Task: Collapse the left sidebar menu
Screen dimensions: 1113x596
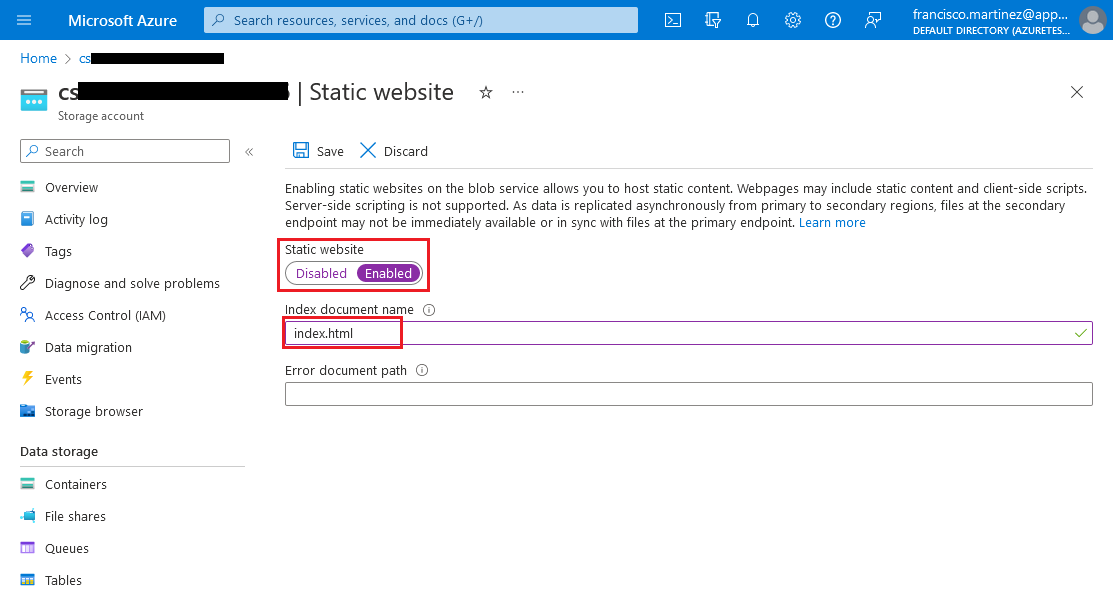Action: [249, 152]
